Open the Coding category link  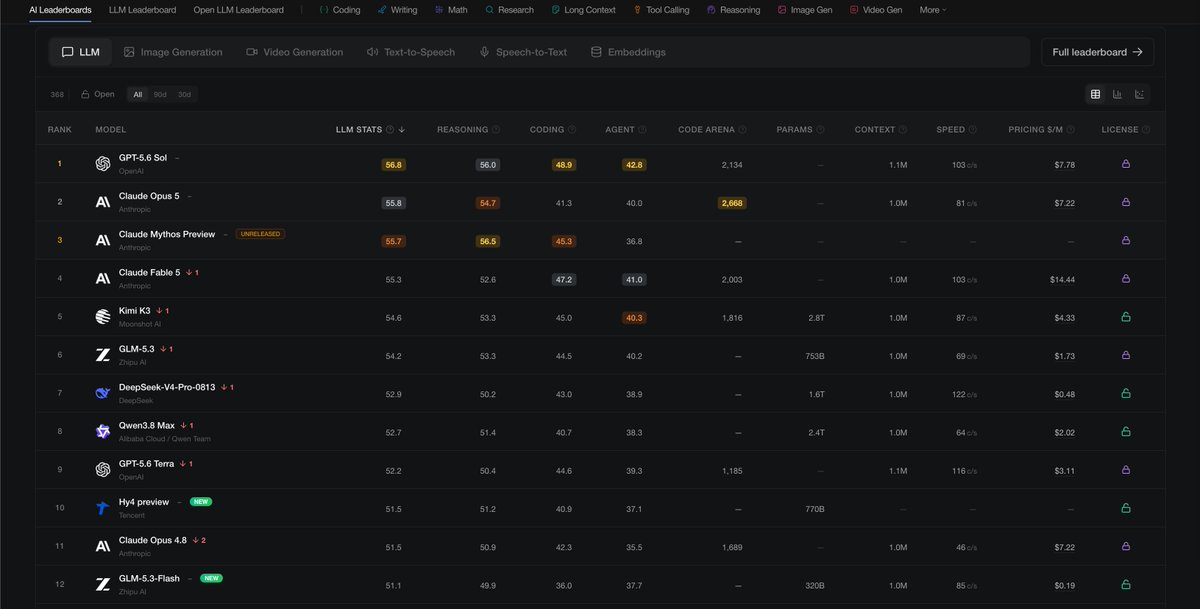(x=340, y=10)
